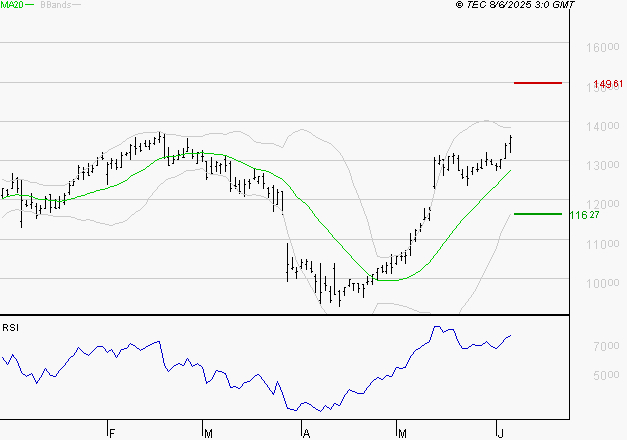Screen dimensions: 627x440
Task: Click the MA20 legend label
Action: point(13,5)
